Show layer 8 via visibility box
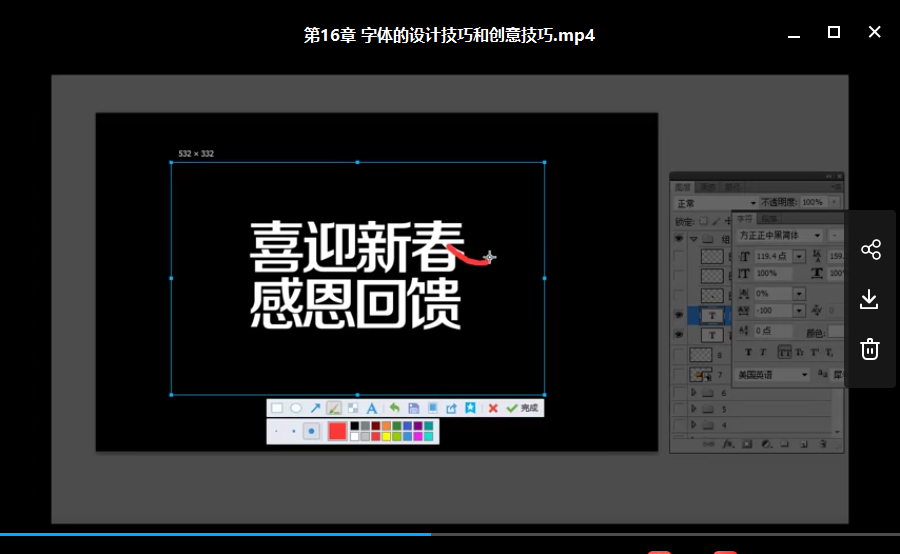Viewport: 900px width, 554px height. [679, 355]
